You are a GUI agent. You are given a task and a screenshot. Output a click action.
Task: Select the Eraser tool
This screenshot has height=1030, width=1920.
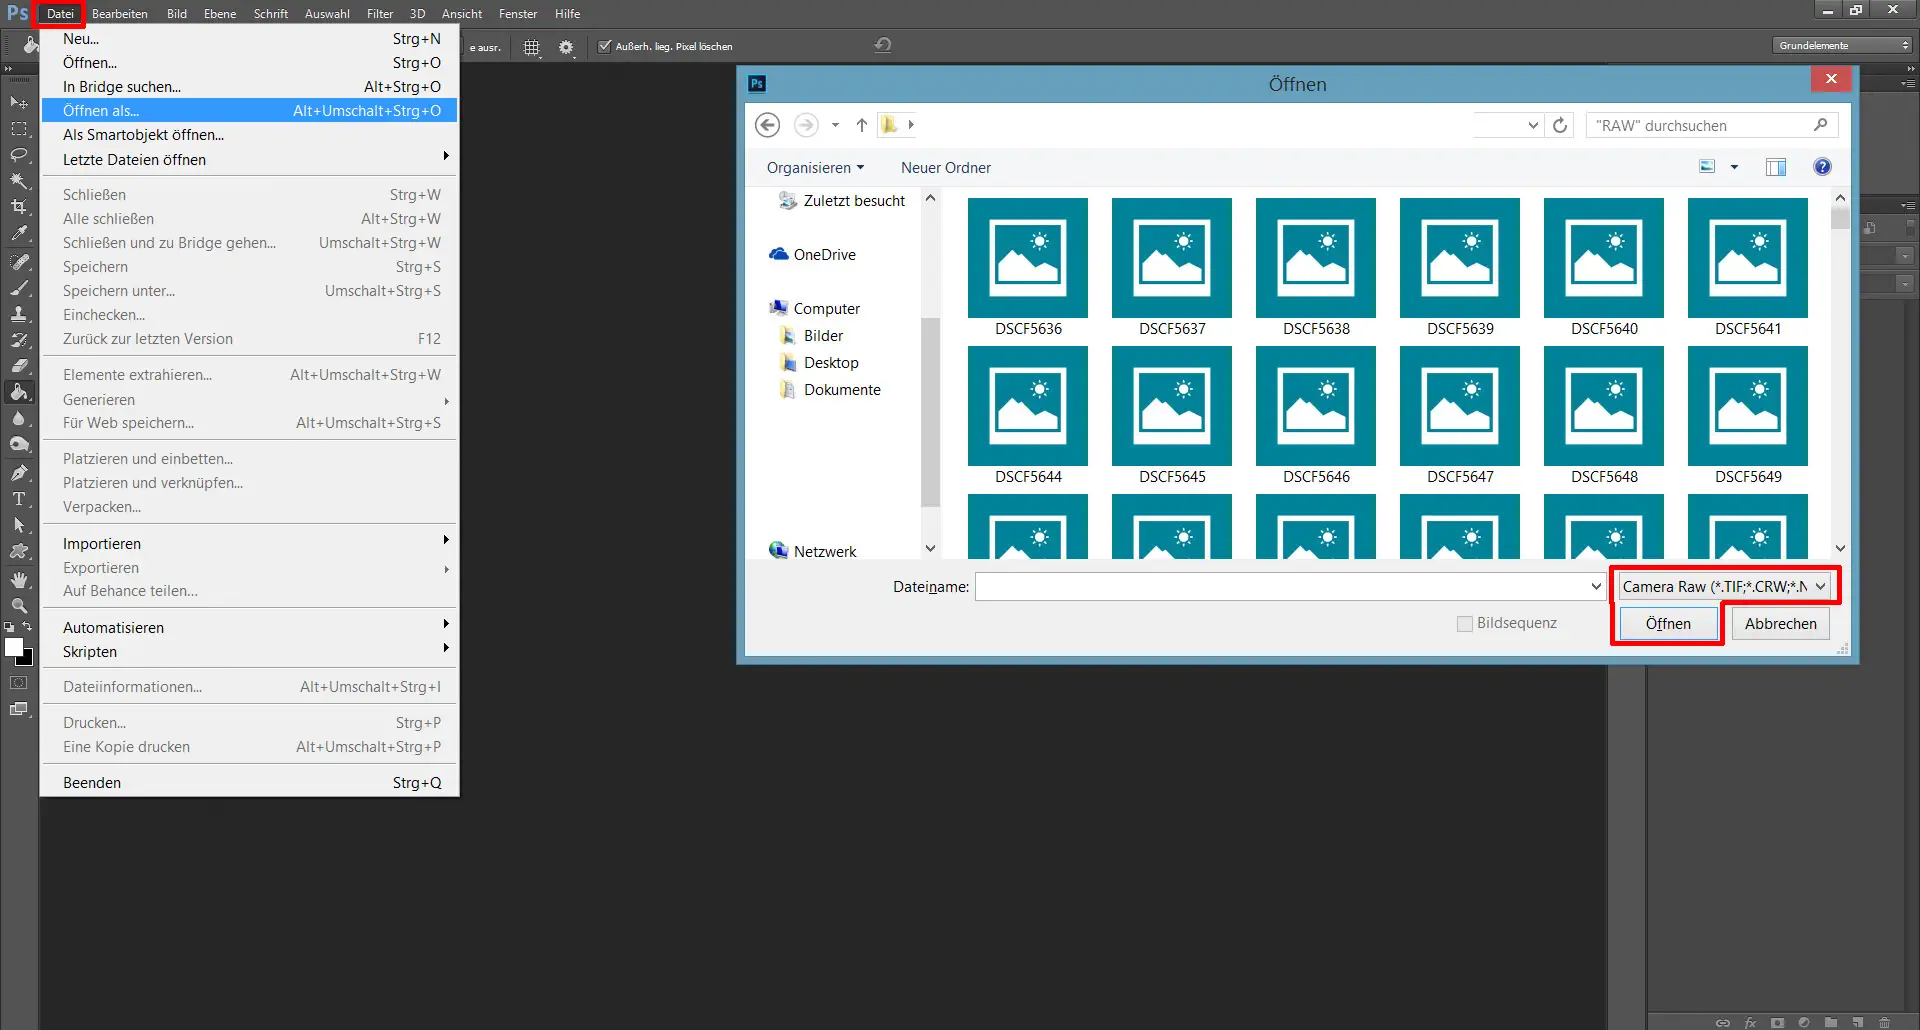tap(19, 366)
